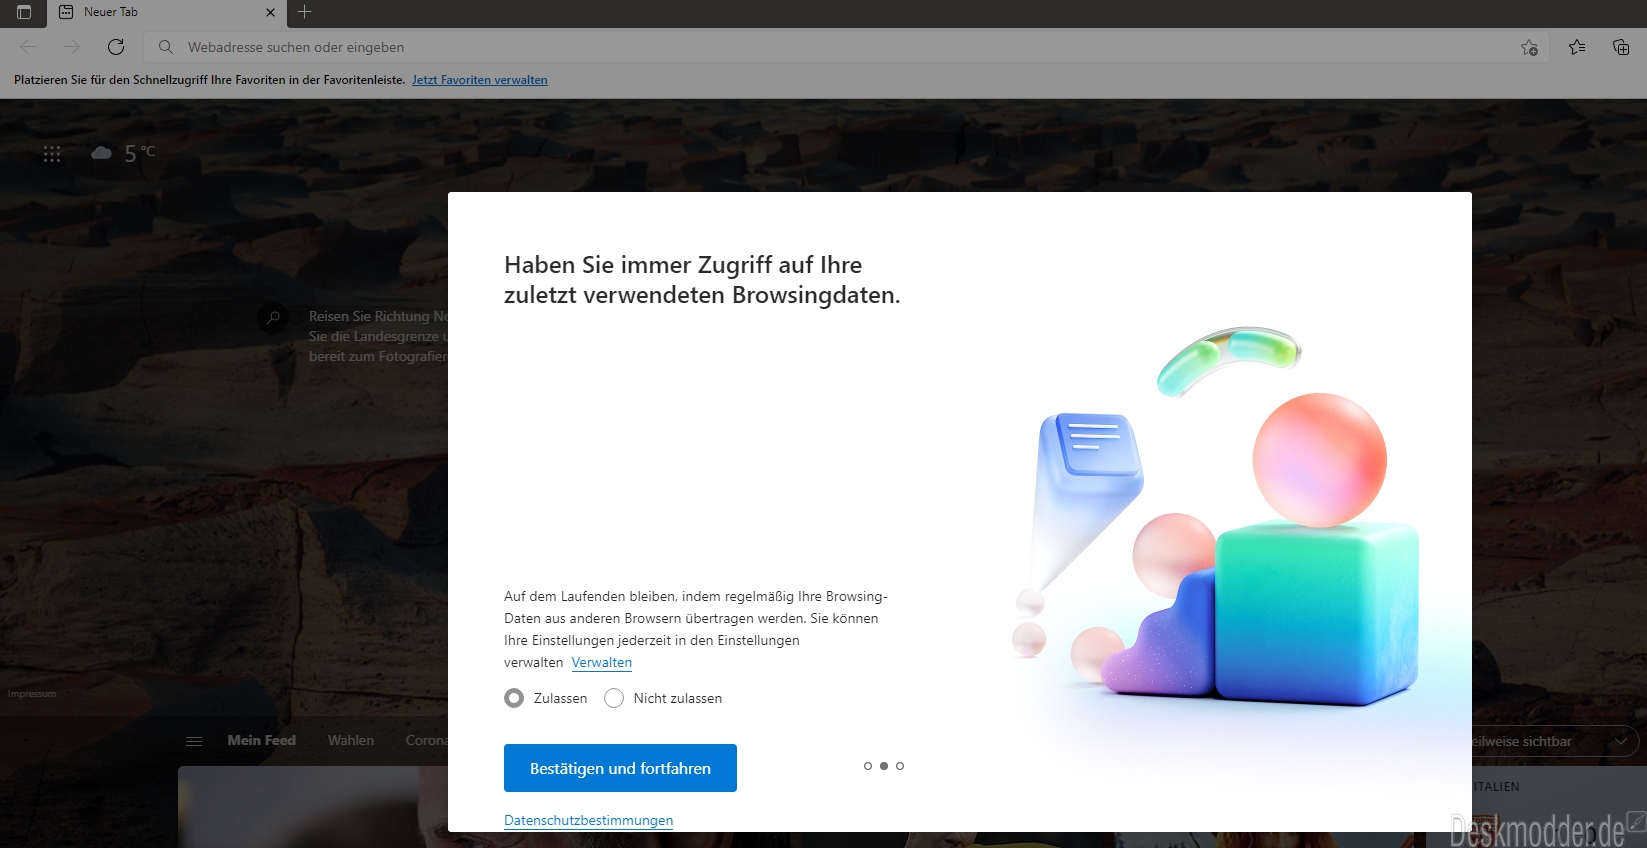Open the feed hamburger menu icon
Viewport: 1647px width, 848px height.
(194, 741)
